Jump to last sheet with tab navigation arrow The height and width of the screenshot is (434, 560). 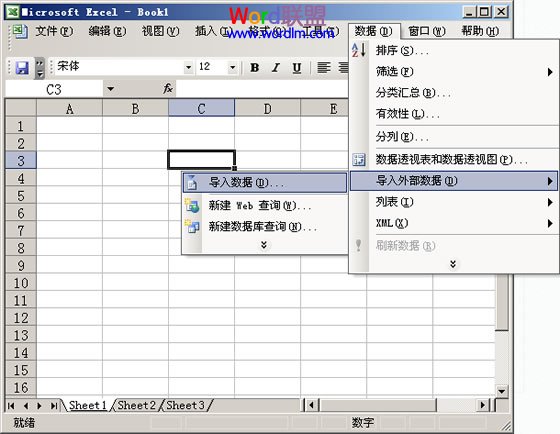tap(54, 406)
